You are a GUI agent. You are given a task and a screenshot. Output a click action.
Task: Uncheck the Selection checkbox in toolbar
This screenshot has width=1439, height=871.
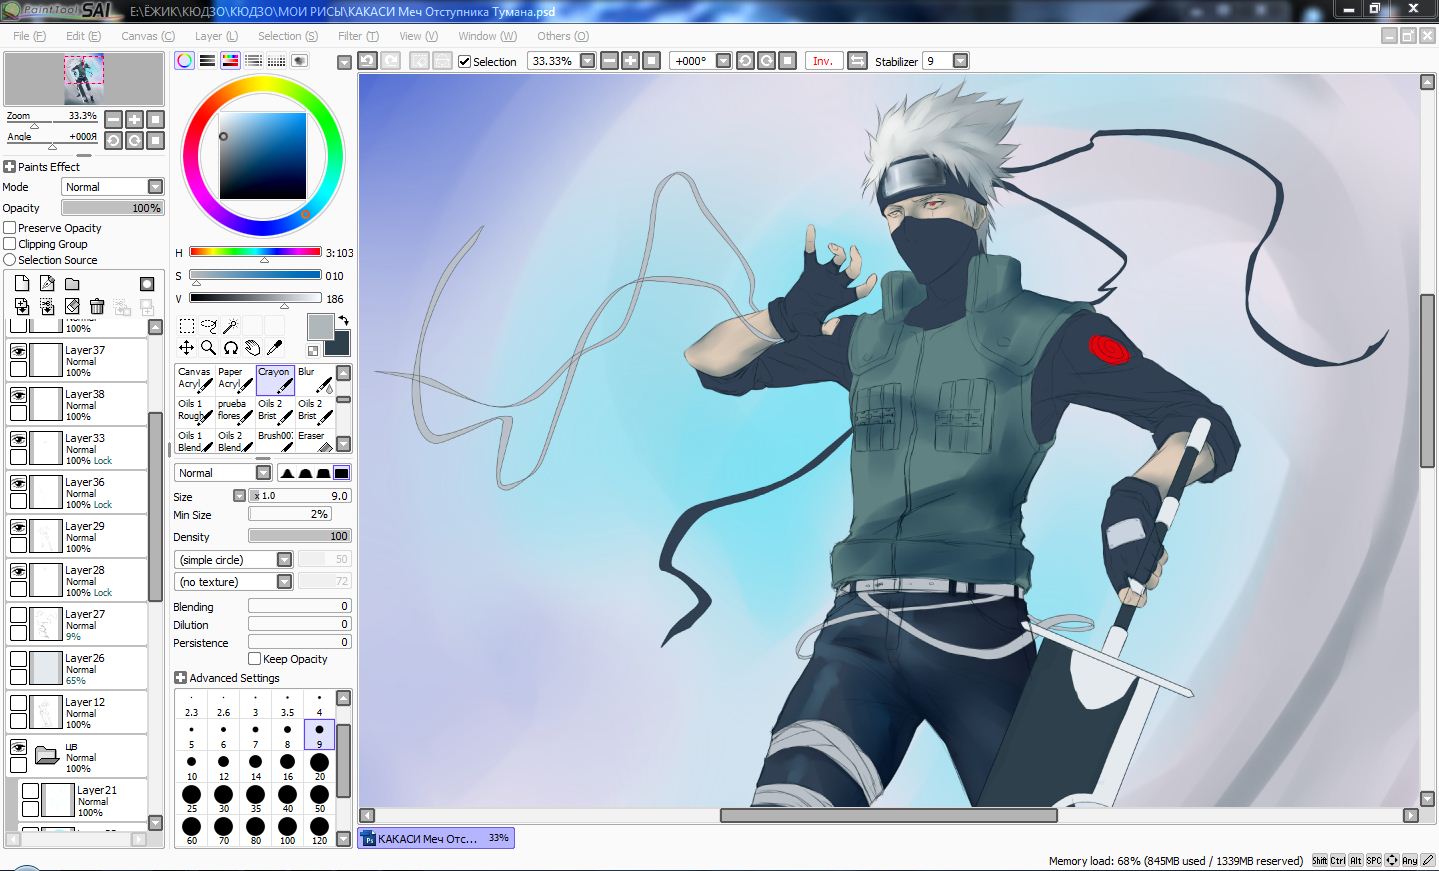[x=465, y=62]
